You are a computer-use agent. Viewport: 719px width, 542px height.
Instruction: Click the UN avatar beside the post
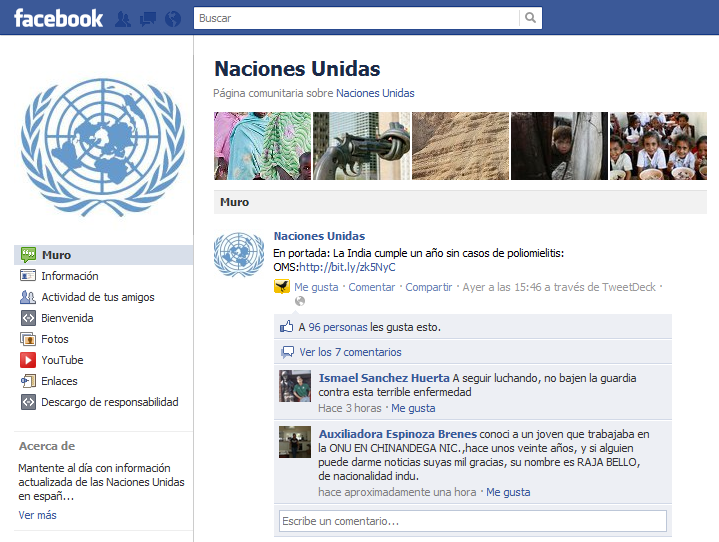tap(239, 254)
